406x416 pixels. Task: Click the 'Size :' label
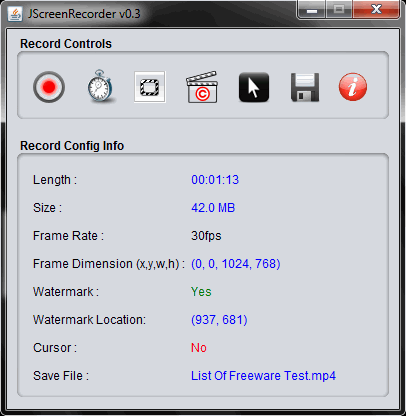(x=47, y=208)
